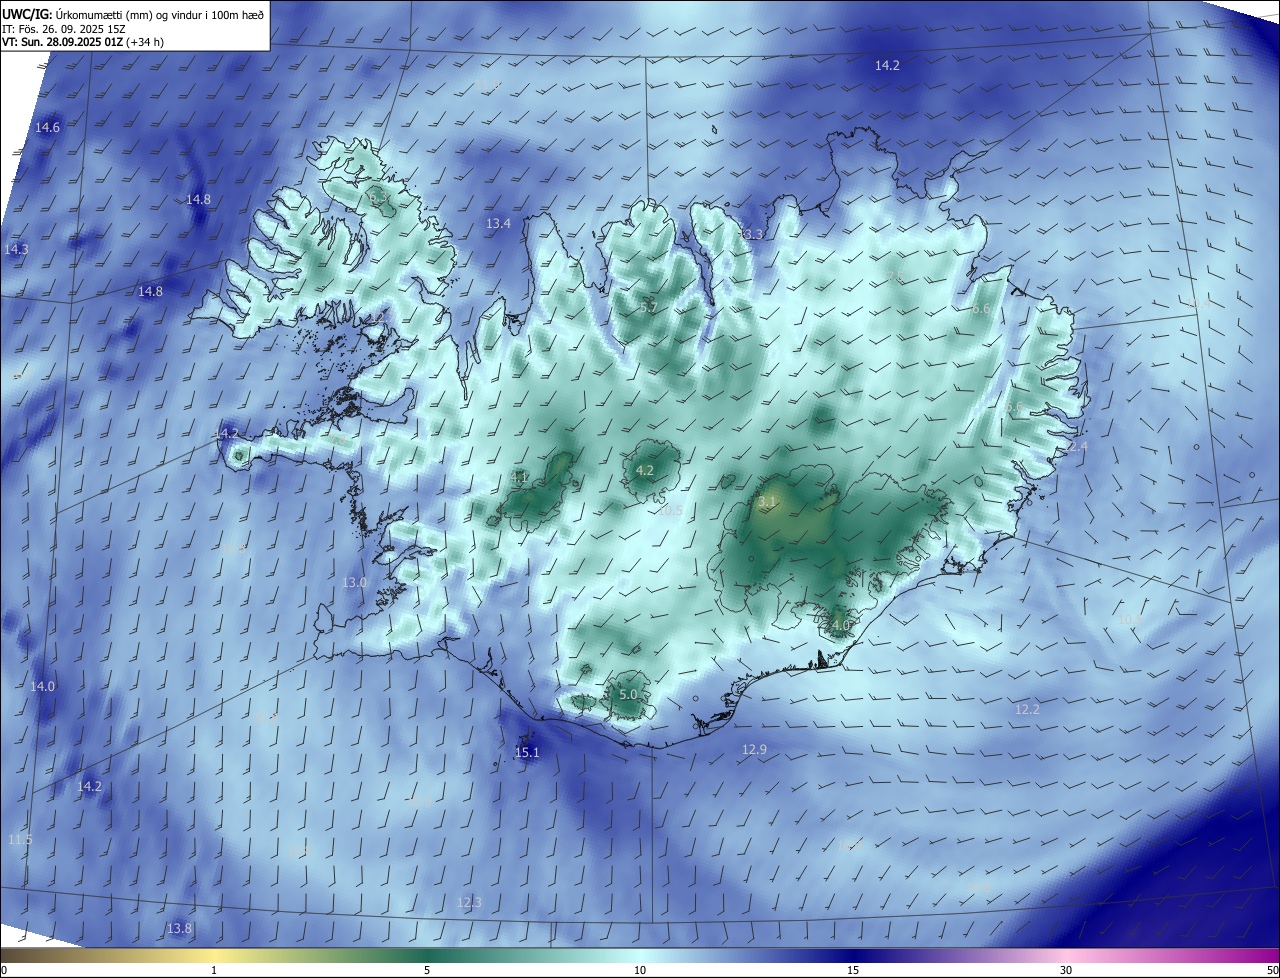
Task: Click the 14.6 value on the map
Action: pyautogui.click(x=47, y=127)
